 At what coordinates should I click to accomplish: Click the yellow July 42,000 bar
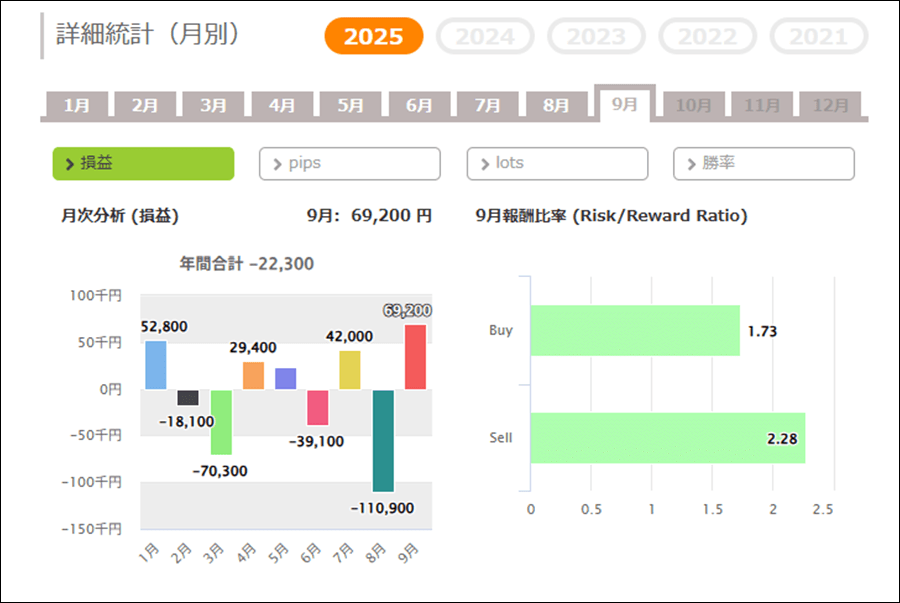pyautogui.click(x=350, y=370)
